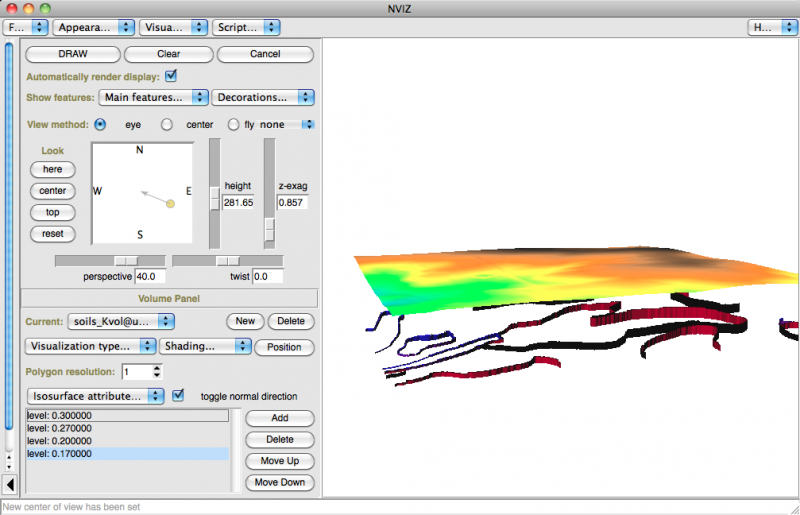
Task: Enable the "fly" view method radio button
Action: pos(234,125)
